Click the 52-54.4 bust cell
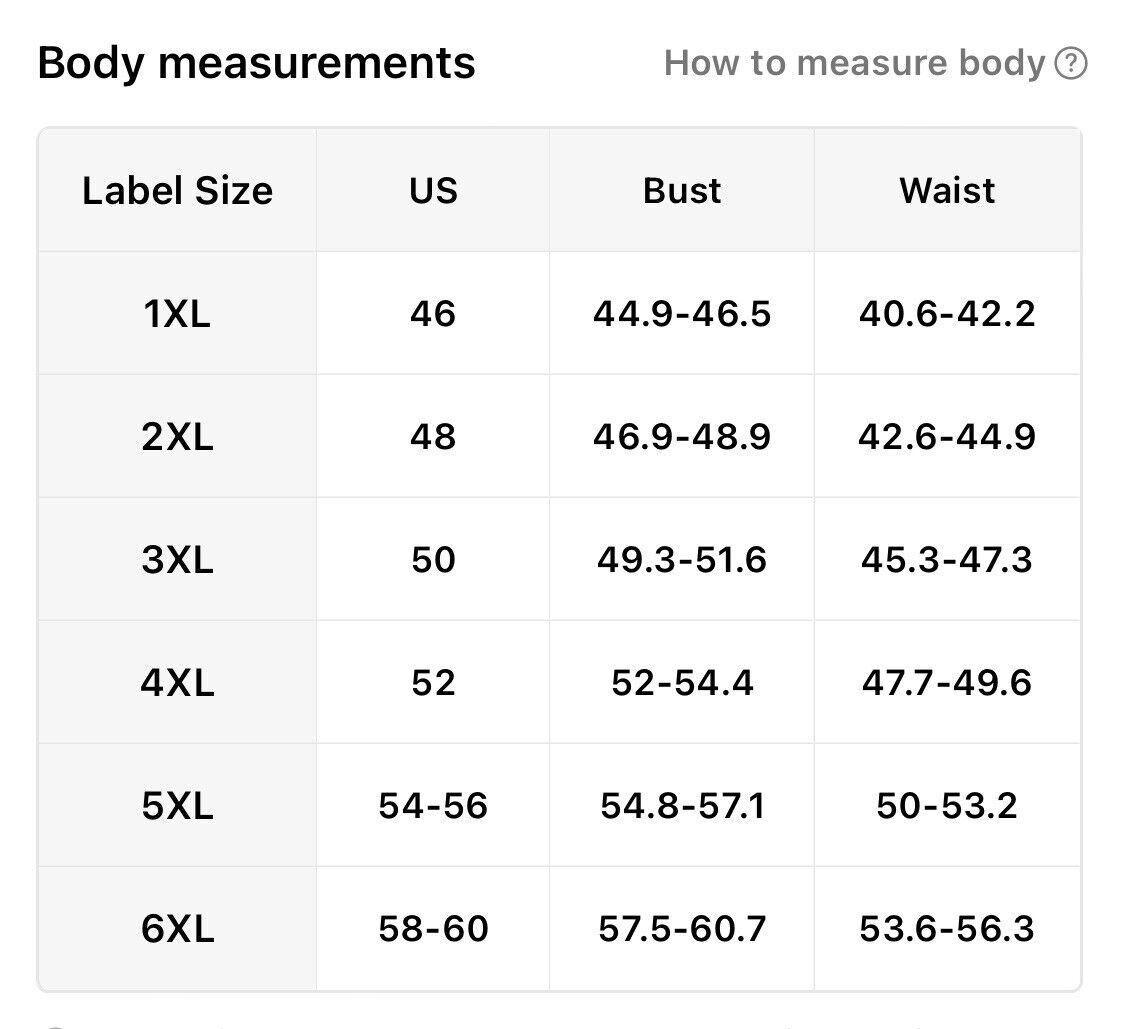 pos(682,682)
